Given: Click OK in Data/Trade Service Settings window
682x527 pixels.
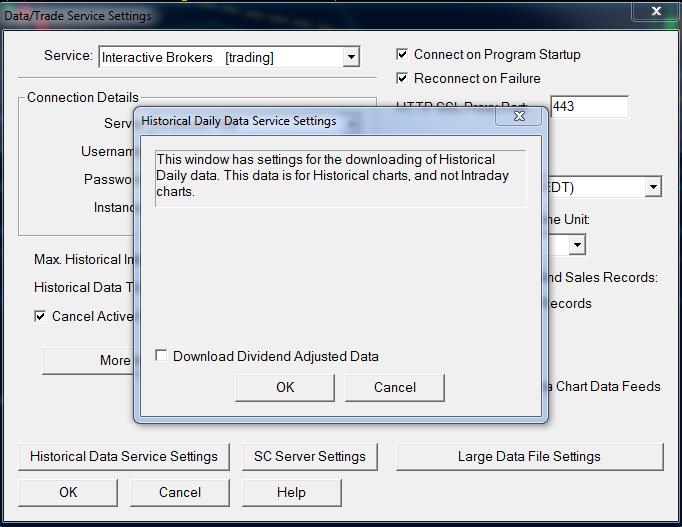Looking at the screenshot, I should tap(68, 493).
